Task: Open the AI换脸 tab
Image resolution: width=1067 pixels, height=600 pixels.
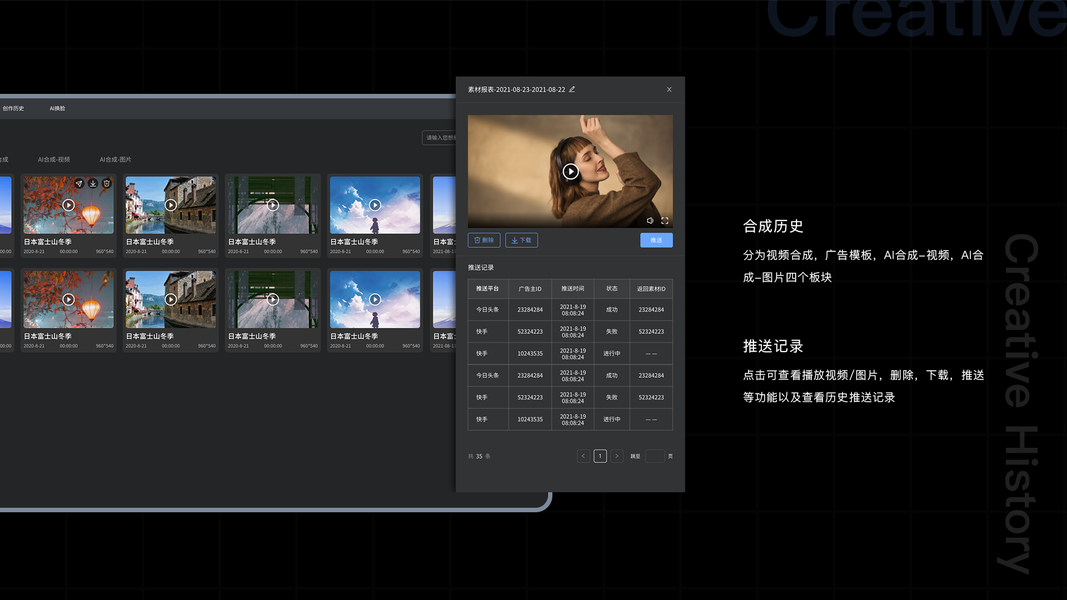Action: (57, 108)
